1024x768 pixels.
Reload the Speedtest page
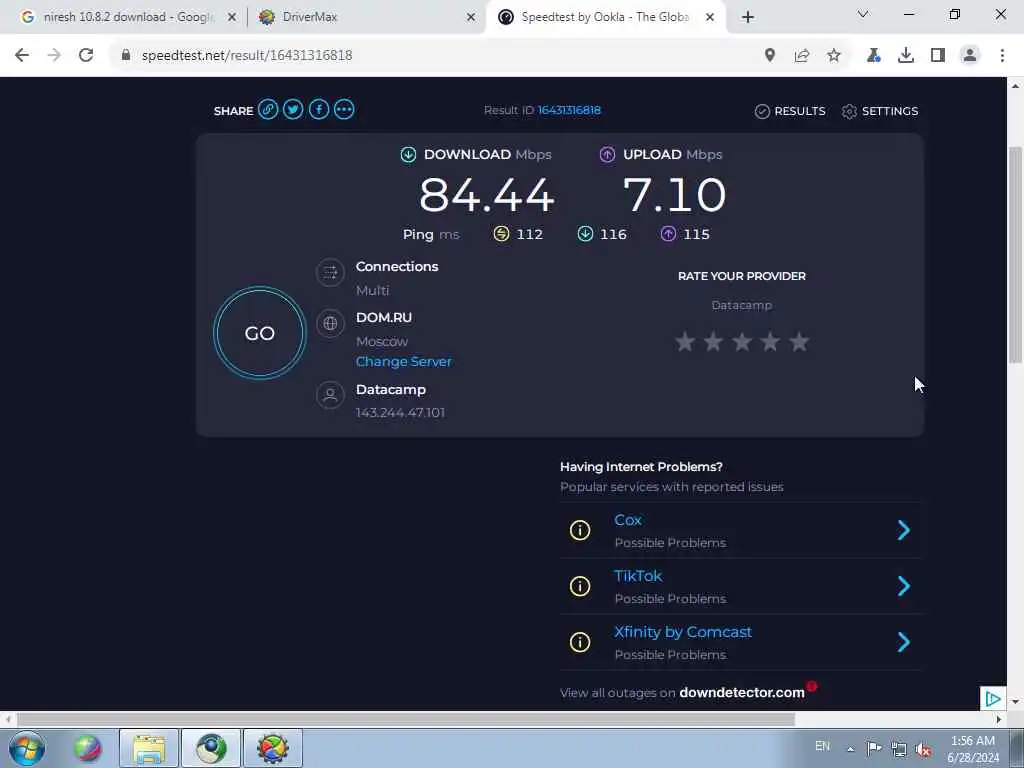pos(86,56)
